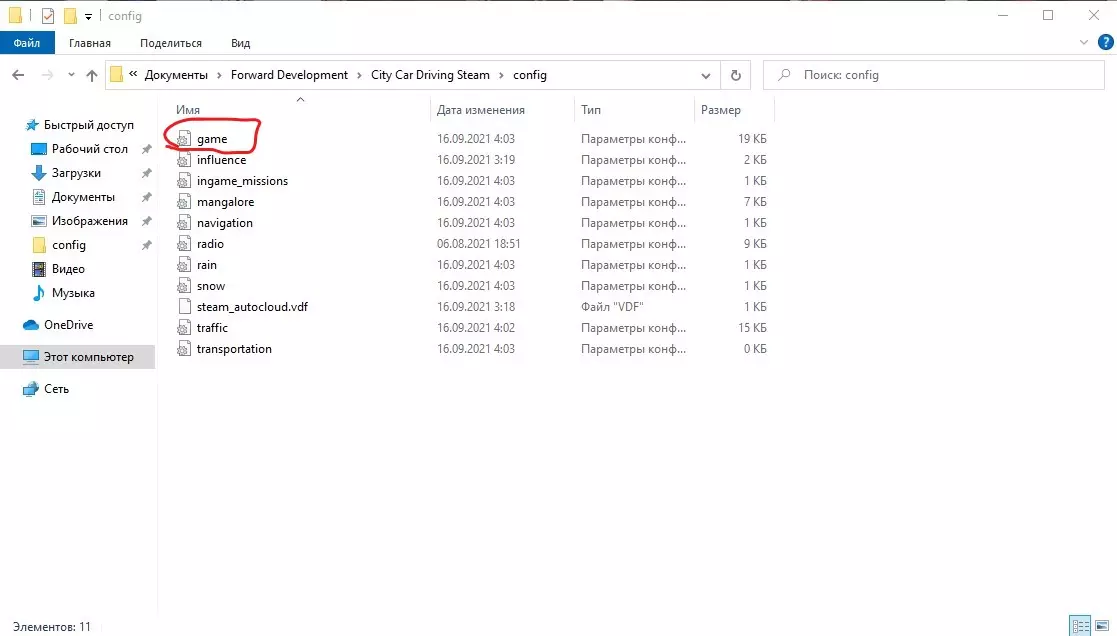Image resolution: width=1117 pixels, height=636 pixels.
Task: Click Forward Development breadcrumb segment
Action: (289, 75)
